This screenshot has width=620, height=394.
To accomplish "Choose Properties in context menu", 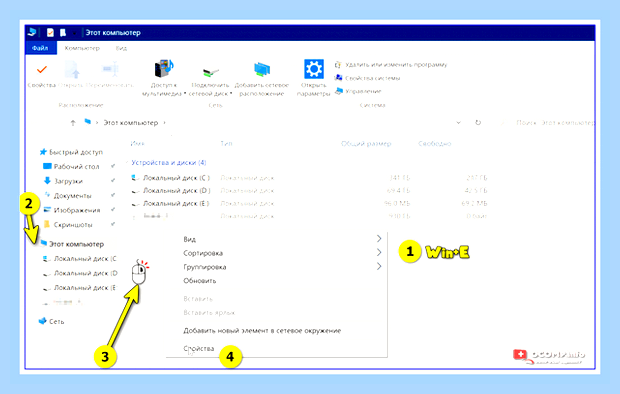I will 198,349.
